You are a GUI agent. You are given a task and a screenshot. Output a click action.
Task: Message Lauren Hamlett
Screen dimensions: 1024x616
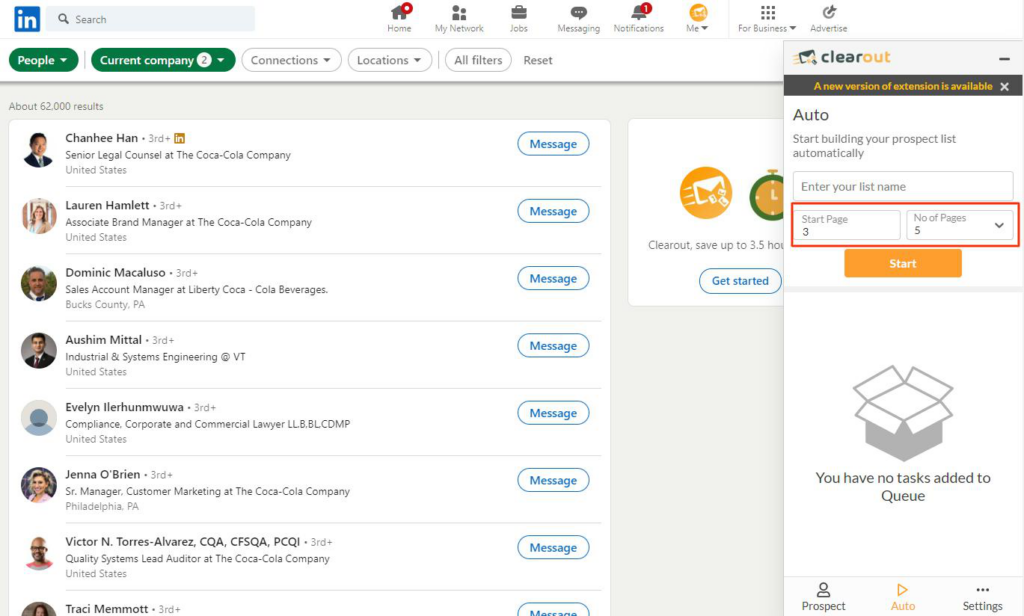[x=553, y=211]
